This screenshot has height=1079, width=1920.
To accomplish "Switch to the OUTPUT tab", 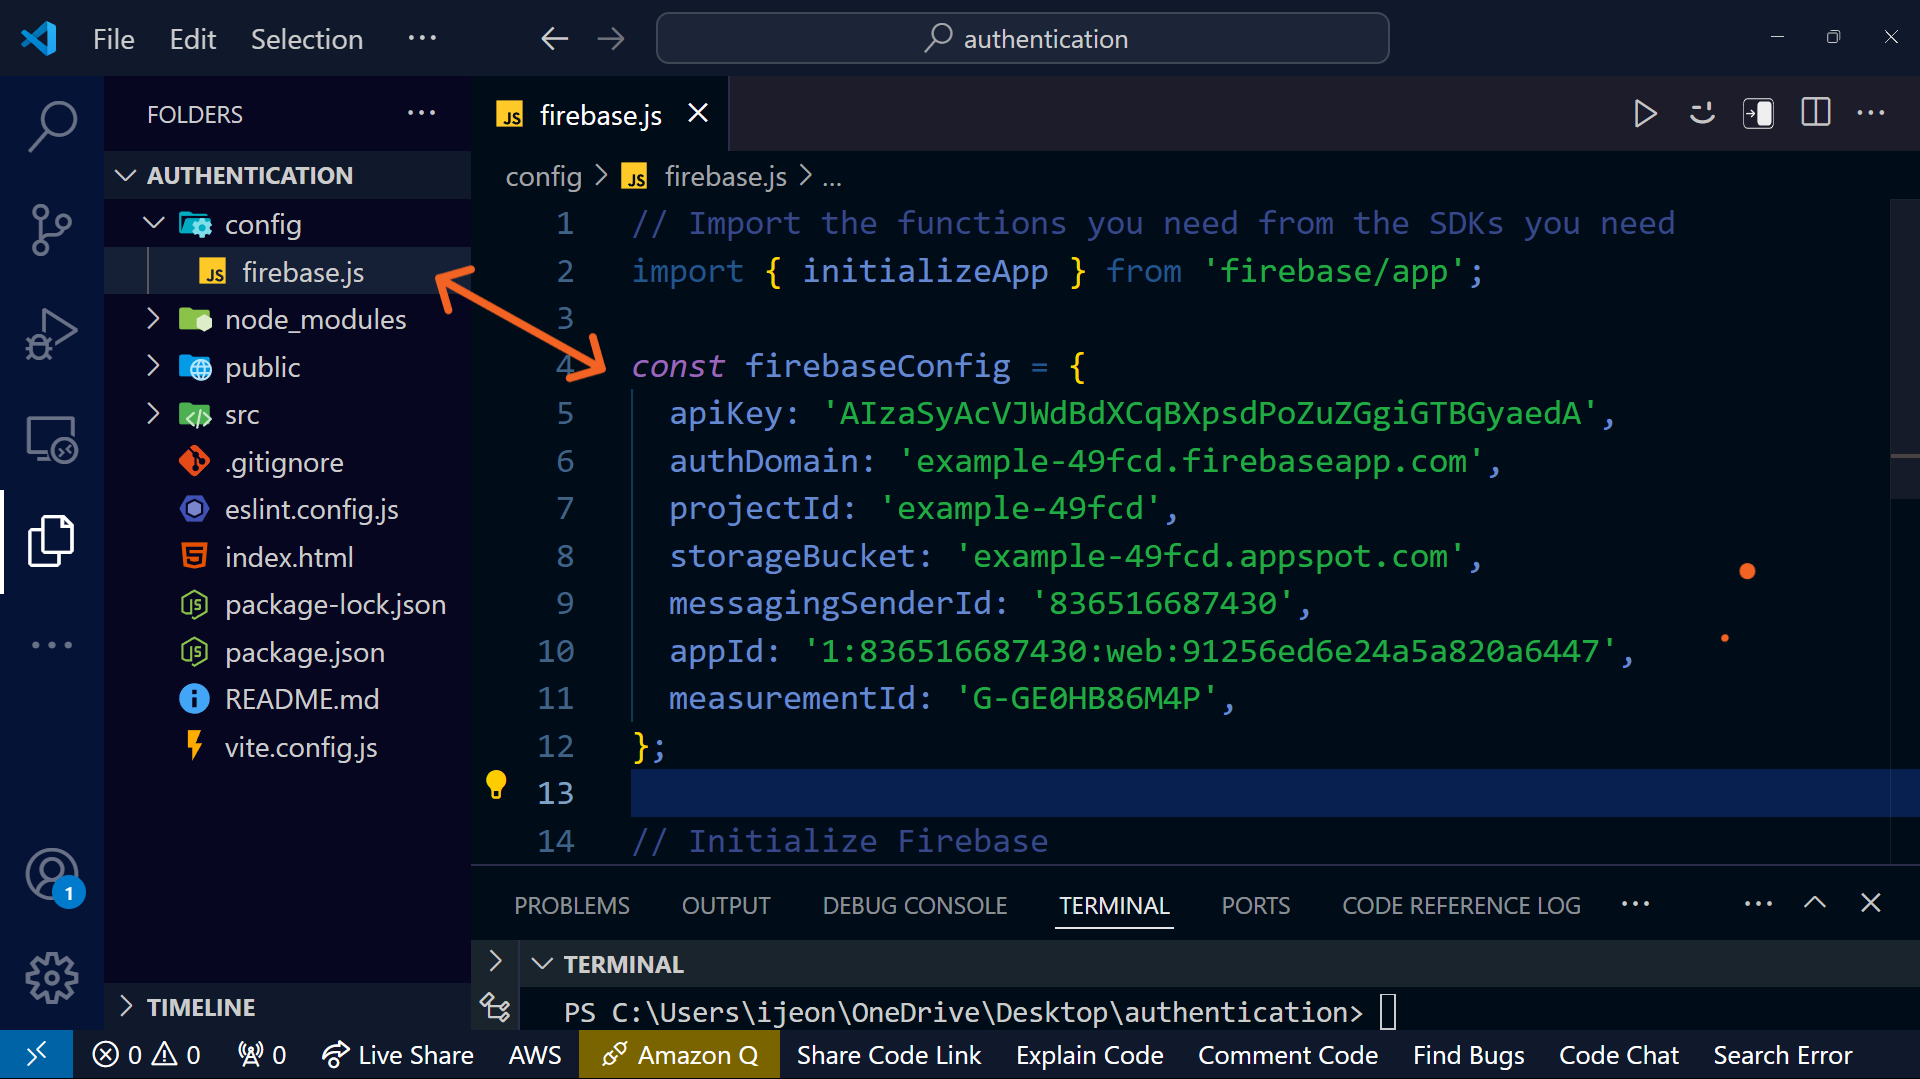I will pyautogui.click(x=726, y=906).
